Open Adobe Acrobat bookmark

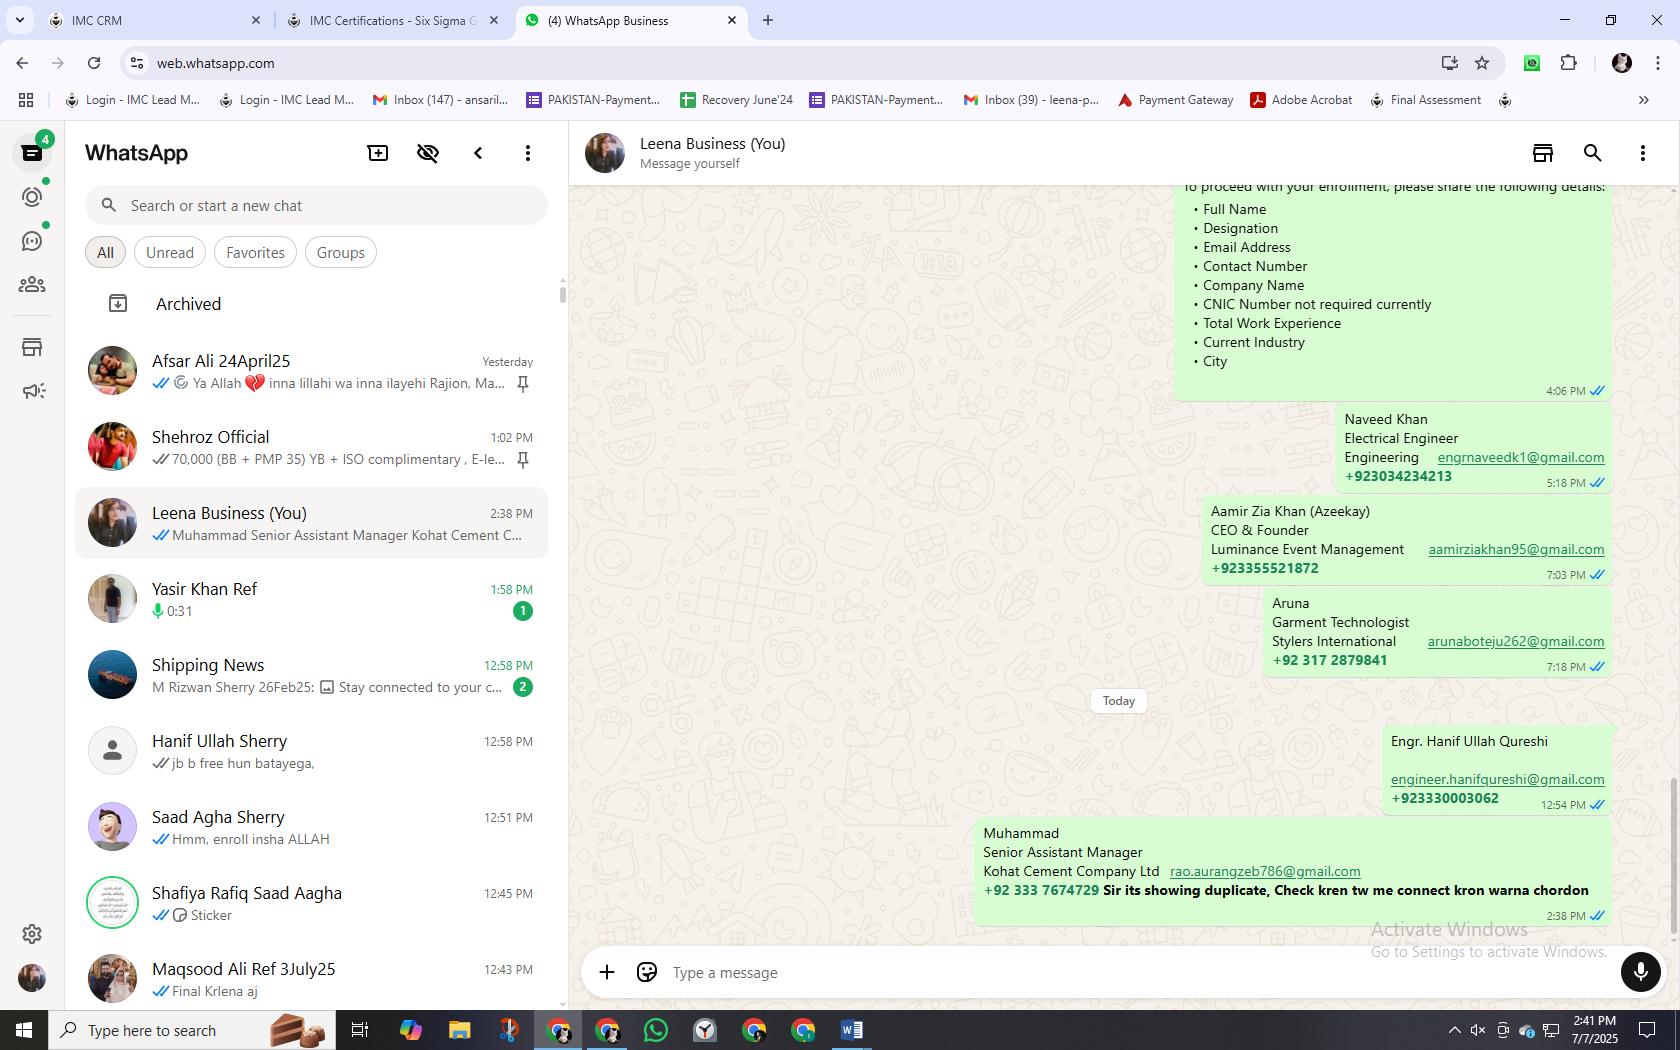click(1301, 100)
